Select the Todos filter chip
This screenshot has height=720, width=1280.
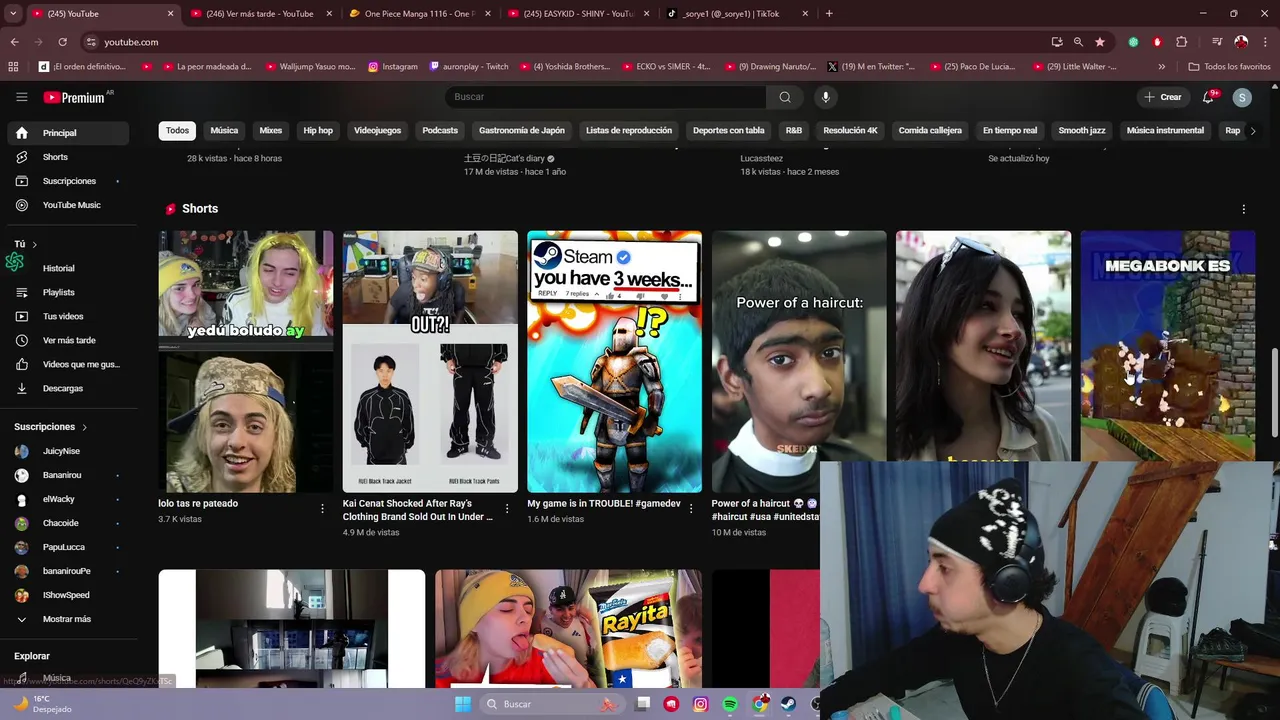tap(177, 131)
